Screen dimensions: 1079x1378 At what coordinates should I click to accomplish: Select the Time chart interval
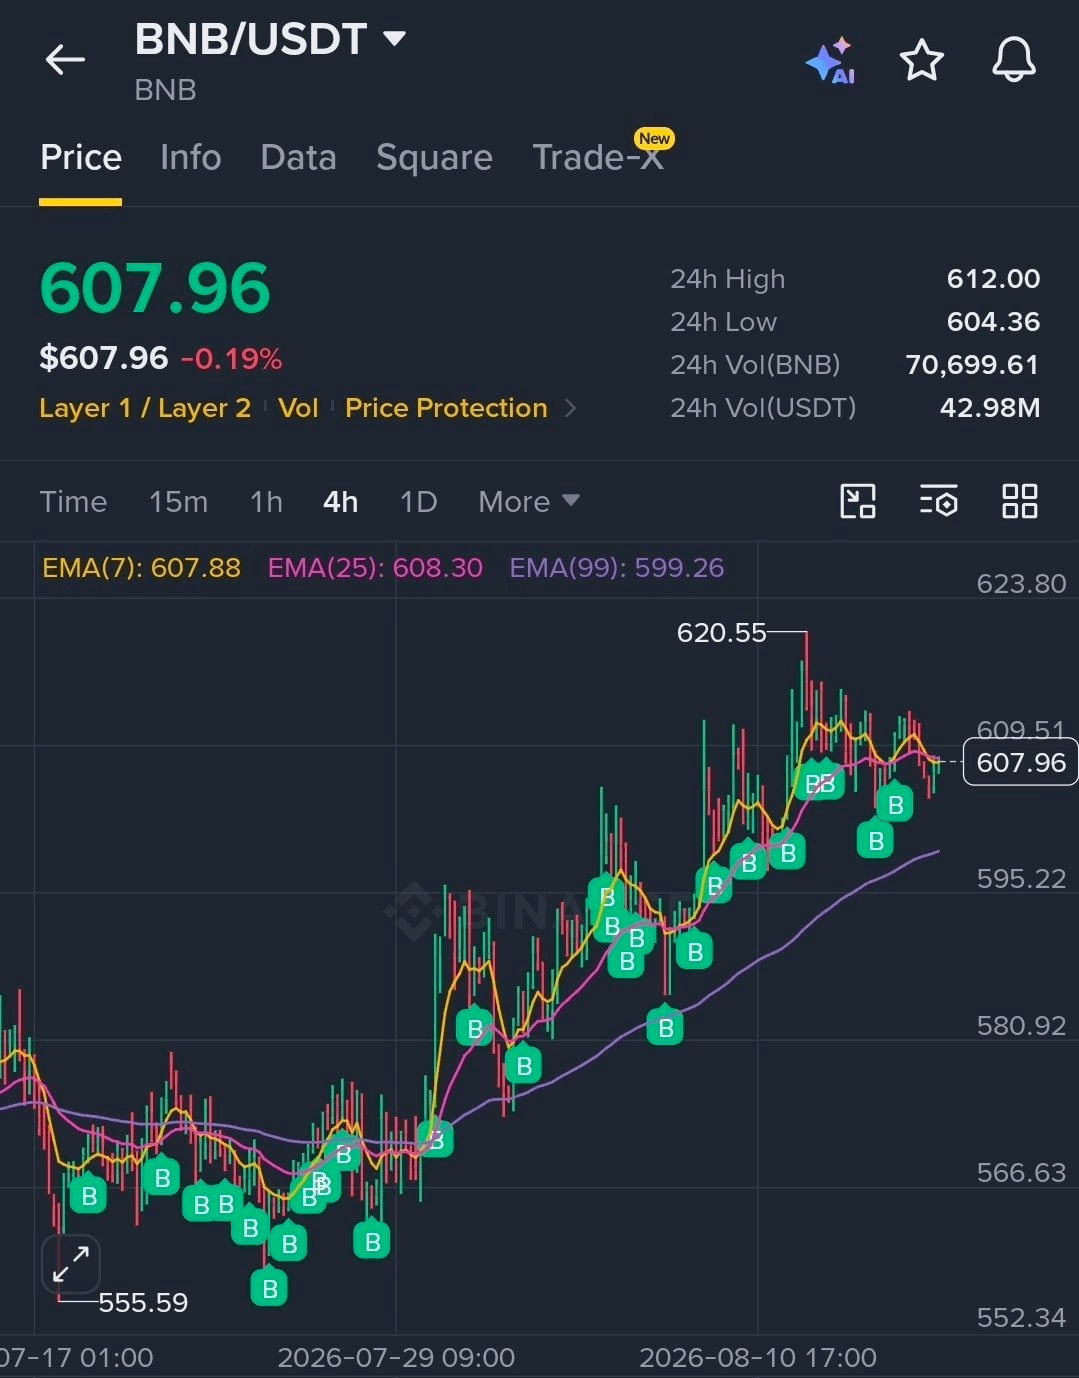point(73,501)
